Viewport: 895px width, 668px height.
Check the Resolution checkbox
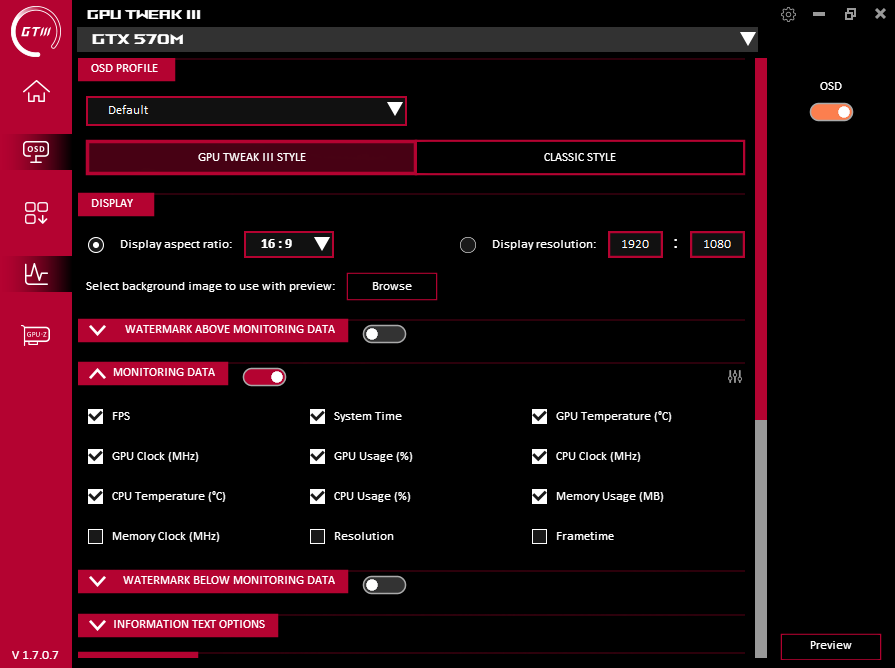tap(317, 536)
